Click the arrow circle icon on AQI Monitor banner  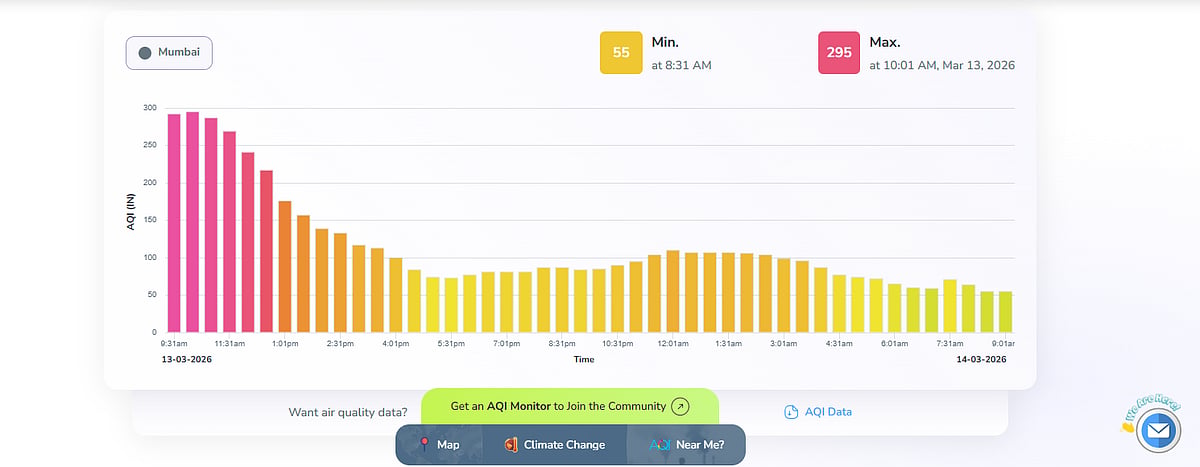[x=680, y=406]
